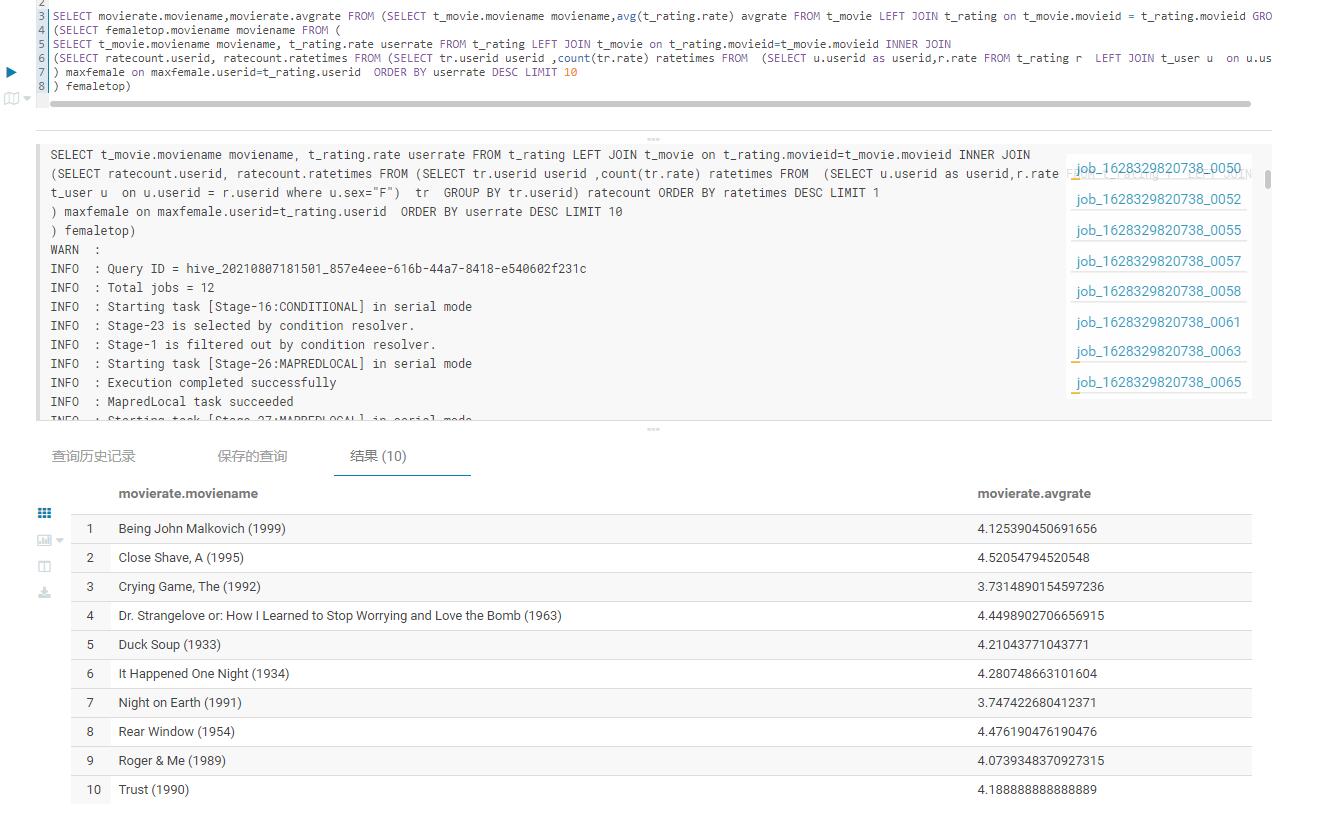The image size is (1318, 823).
Task: Open the 保存的查询 tab
Action: (252, 456)
